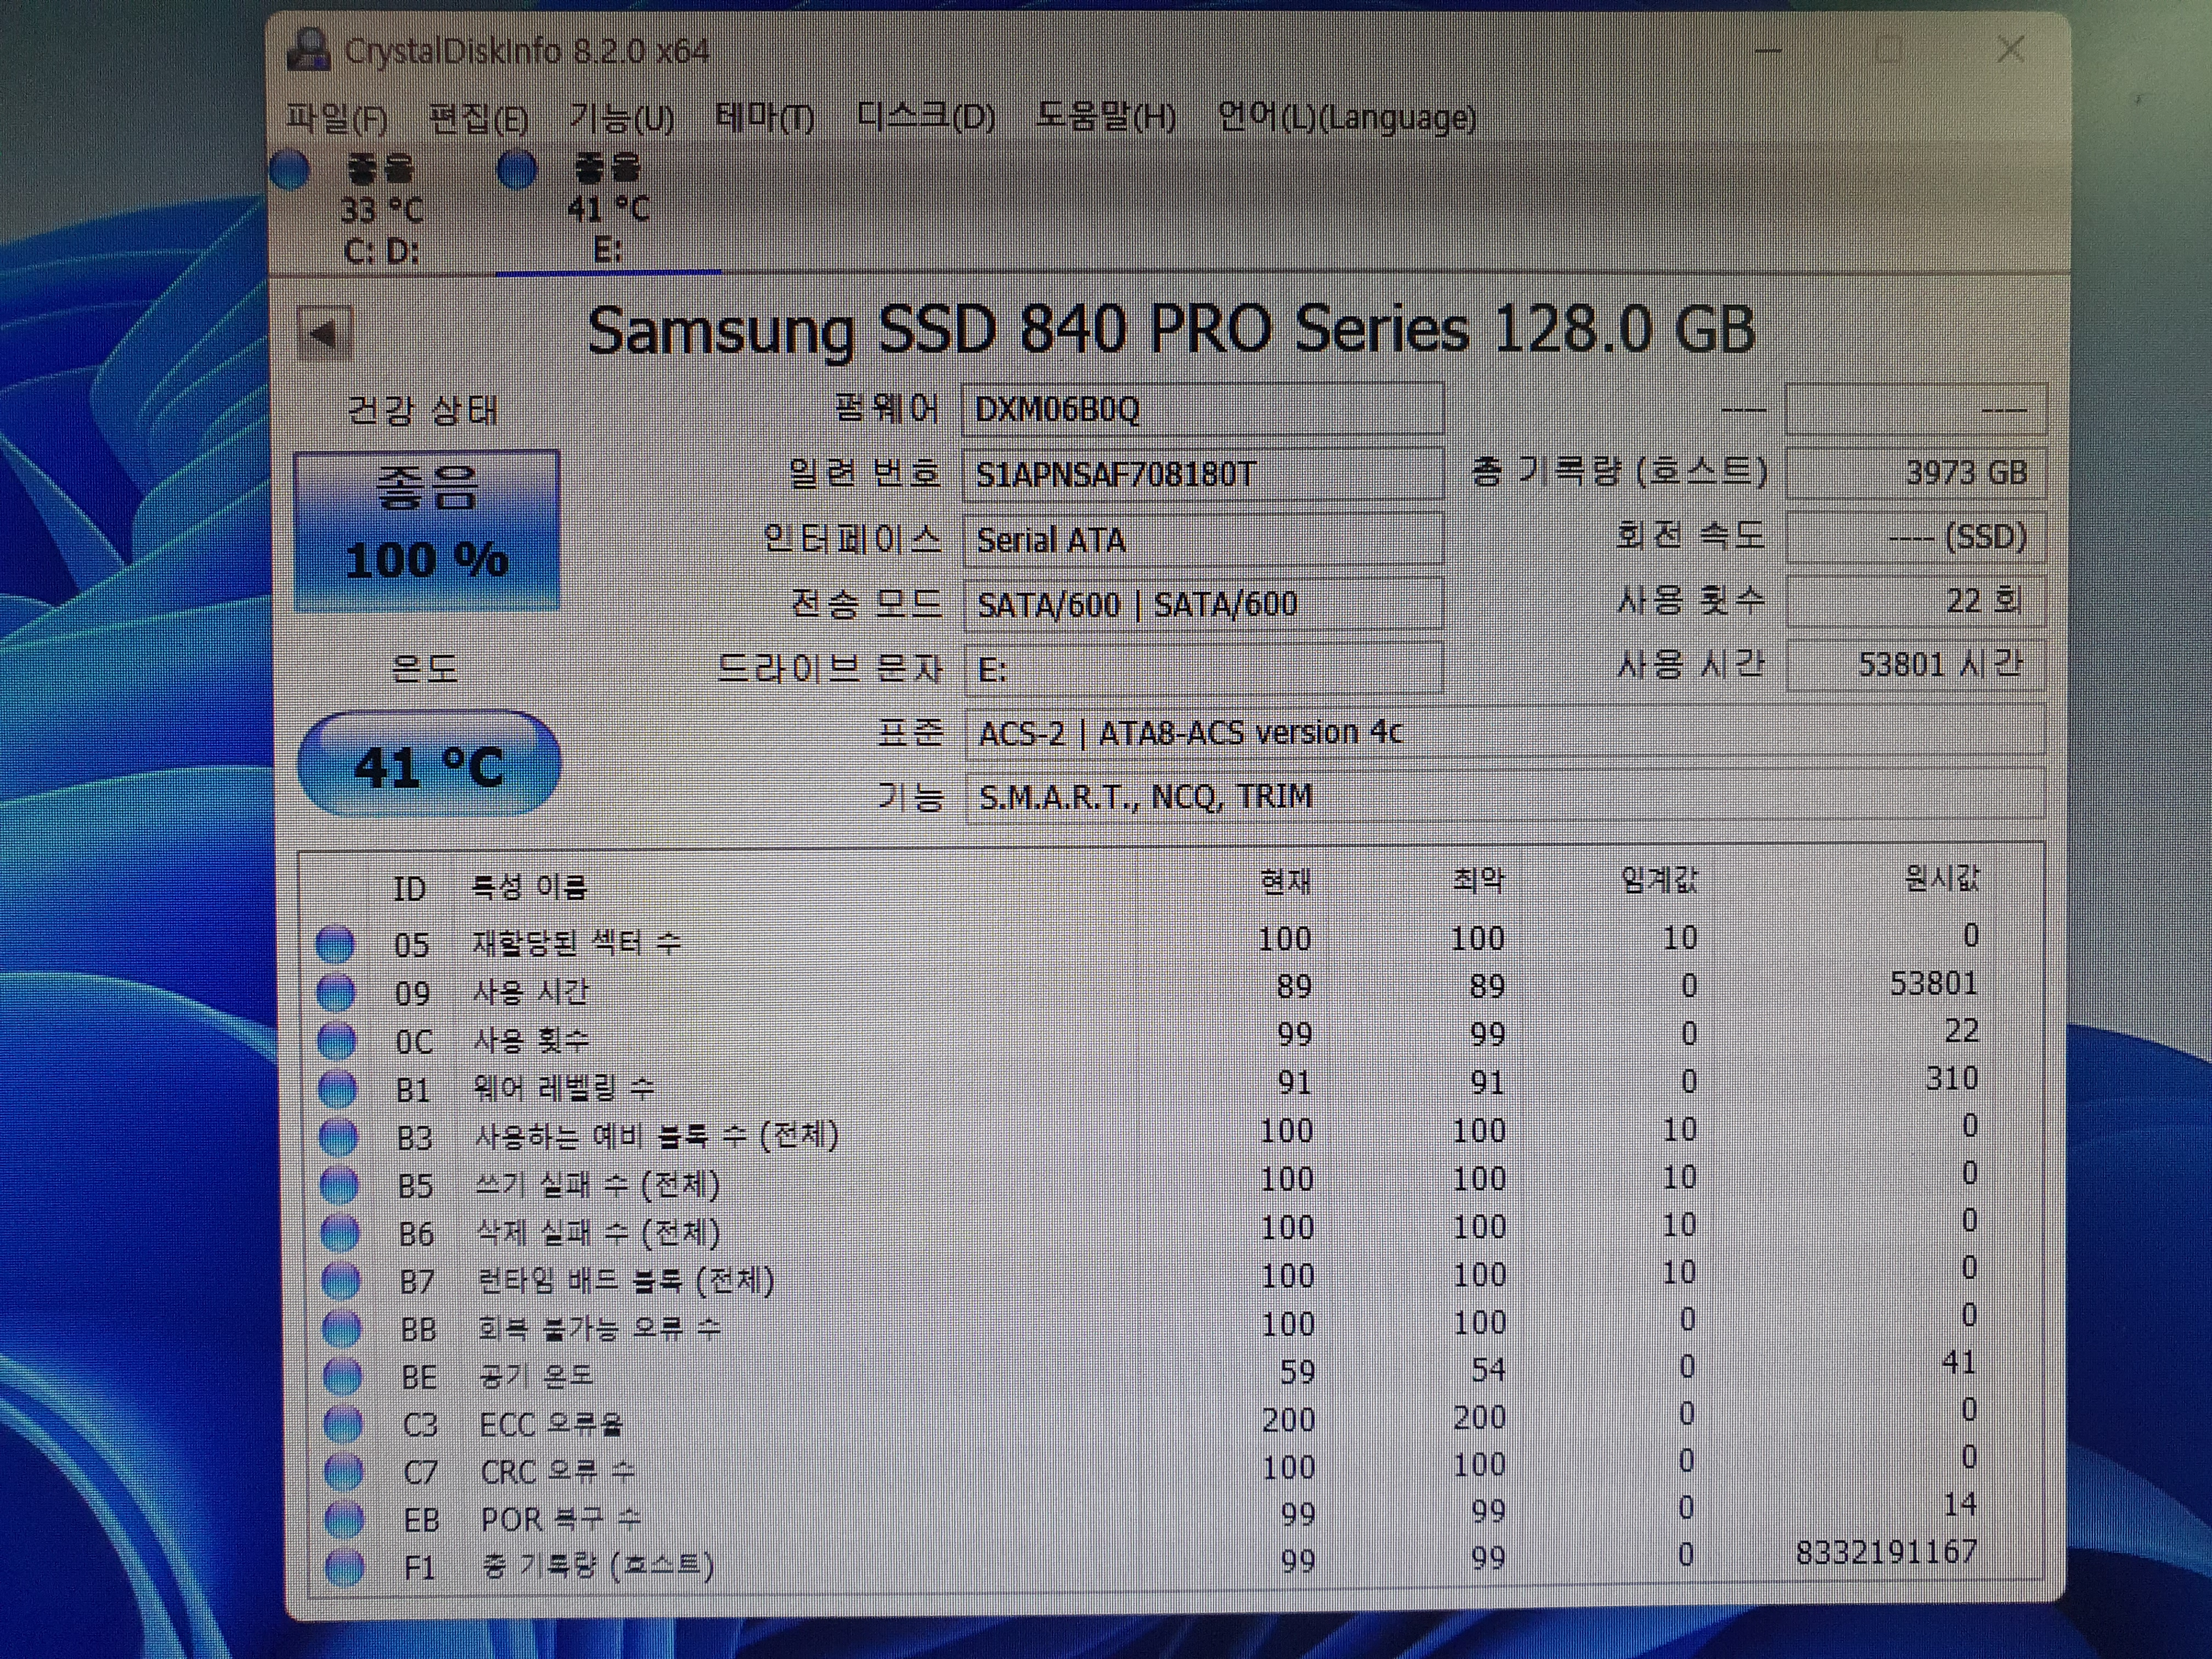Click the drive letter field E:
This screenshot has height=1659, width=2212.
coord(1203,668)
